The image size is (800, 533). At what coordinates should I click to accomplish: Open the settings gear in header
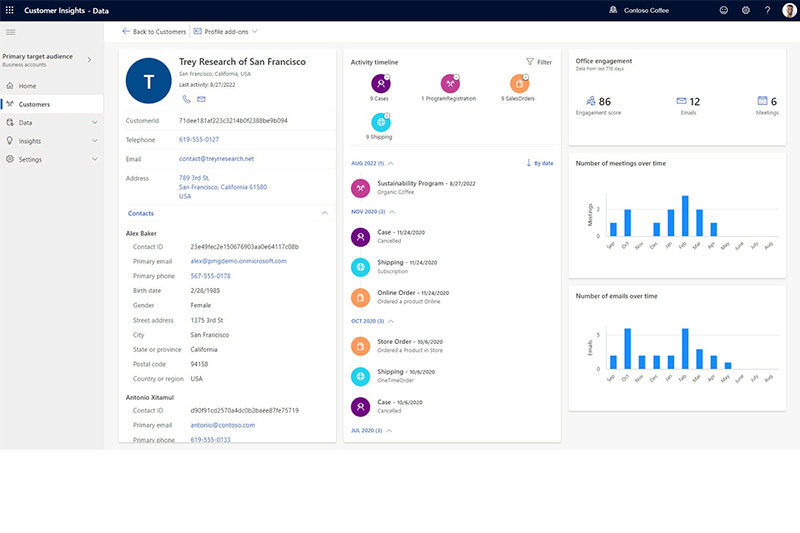point(745,10)
